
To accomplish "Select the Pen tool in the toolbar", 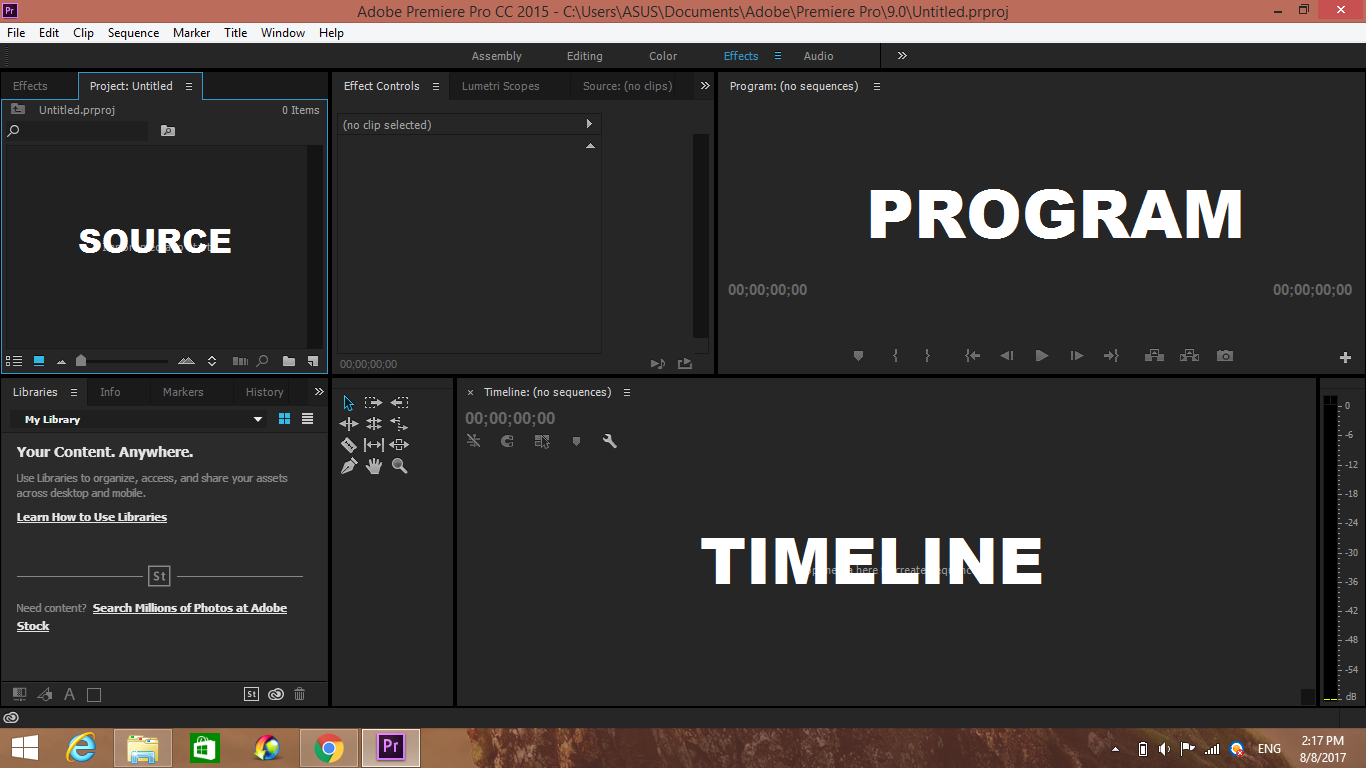I will click(x=348, y=466).
